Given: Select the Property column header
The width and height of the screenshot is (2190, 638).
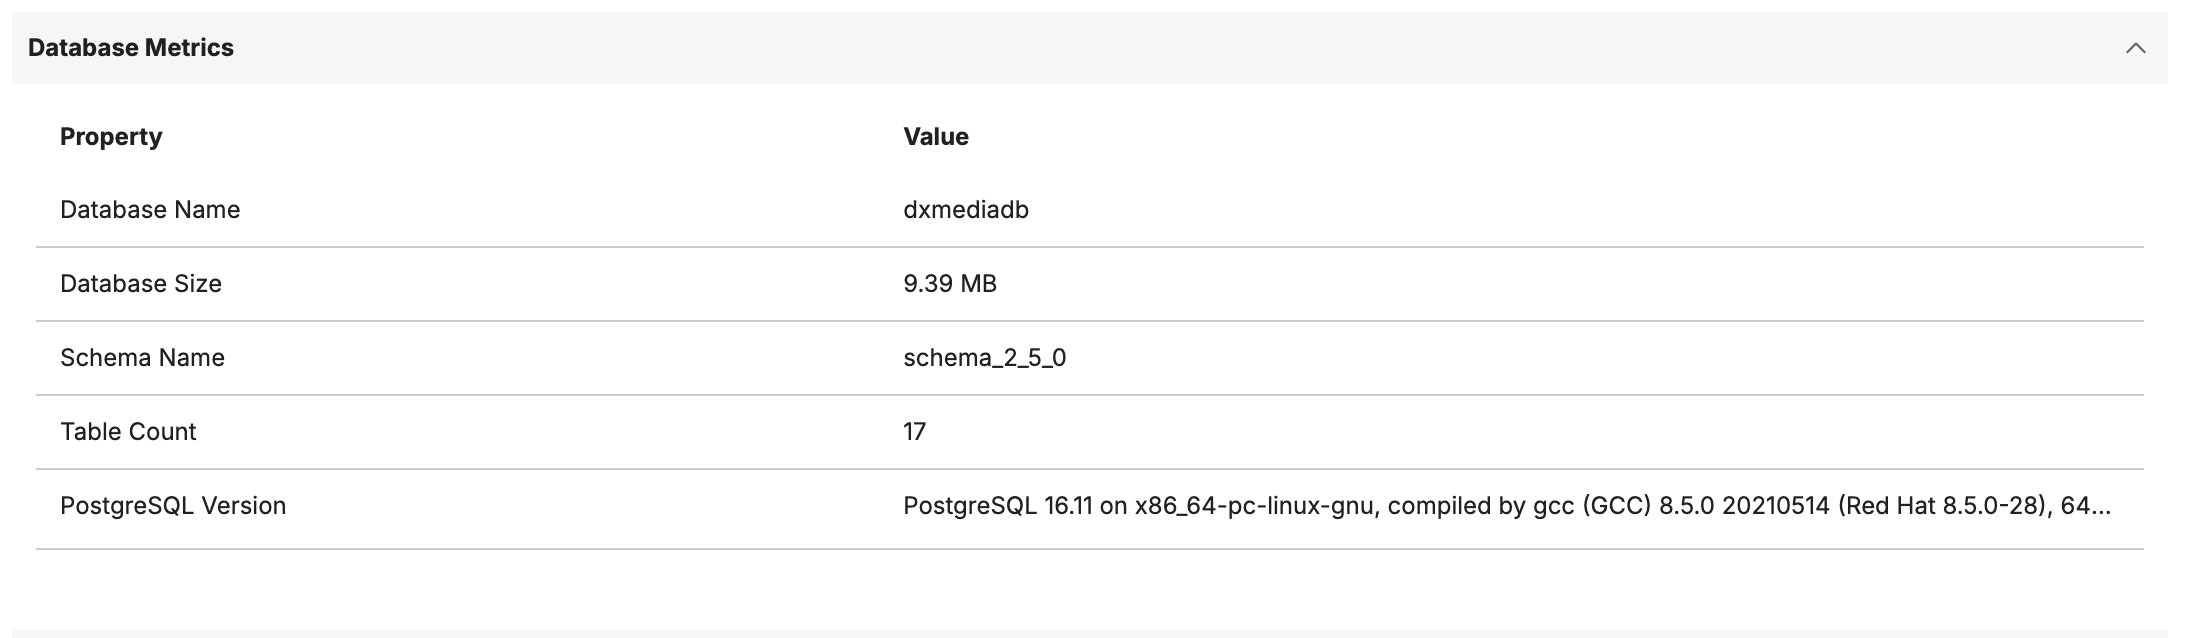Looking at the screenshot, I should click(110, 136).
